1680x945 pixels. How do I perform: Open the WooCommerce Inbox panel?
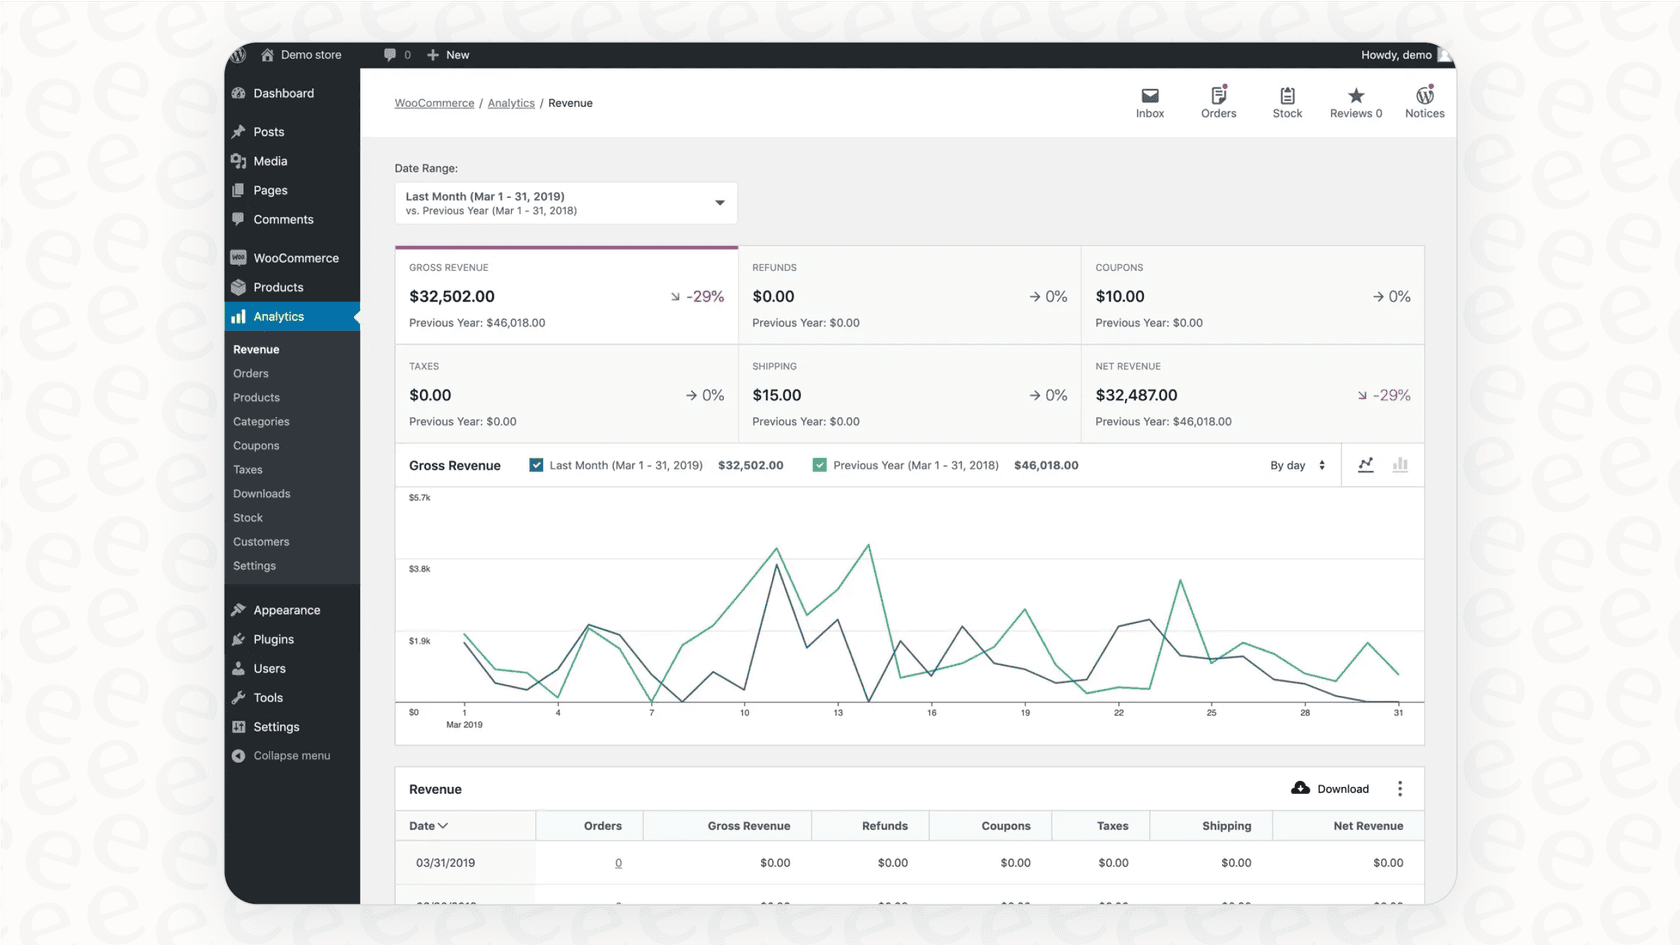pyautogui.click(x=1149, y=100)
